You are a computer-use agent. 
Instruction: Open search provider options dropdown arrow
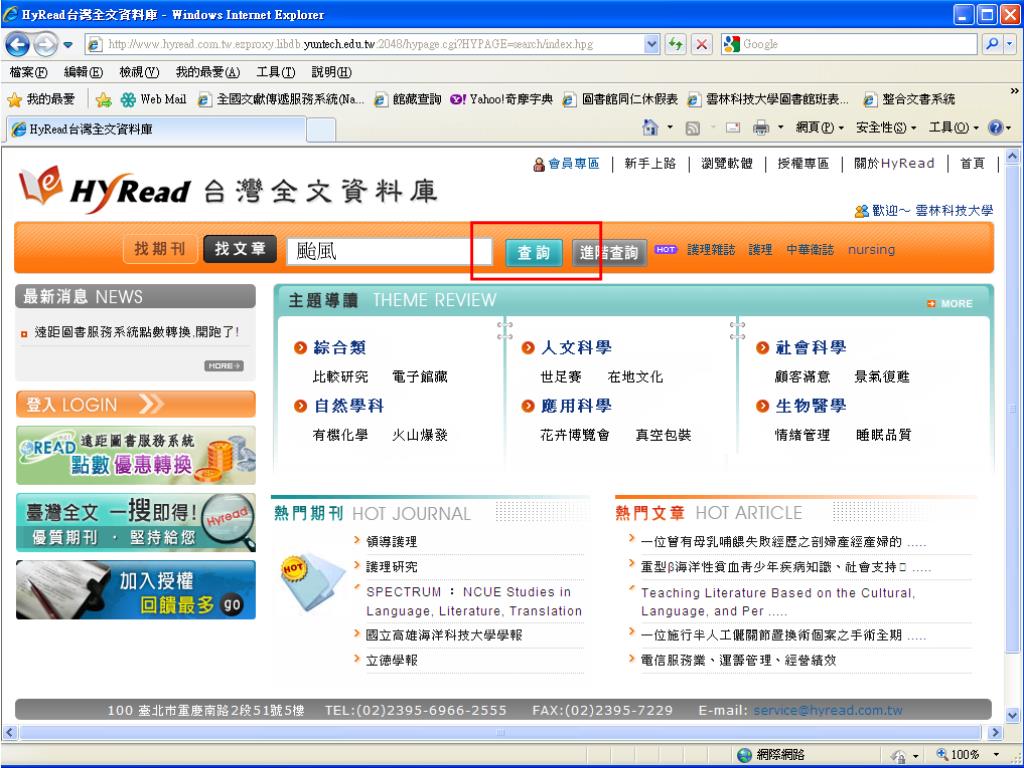click(1010, 44)
